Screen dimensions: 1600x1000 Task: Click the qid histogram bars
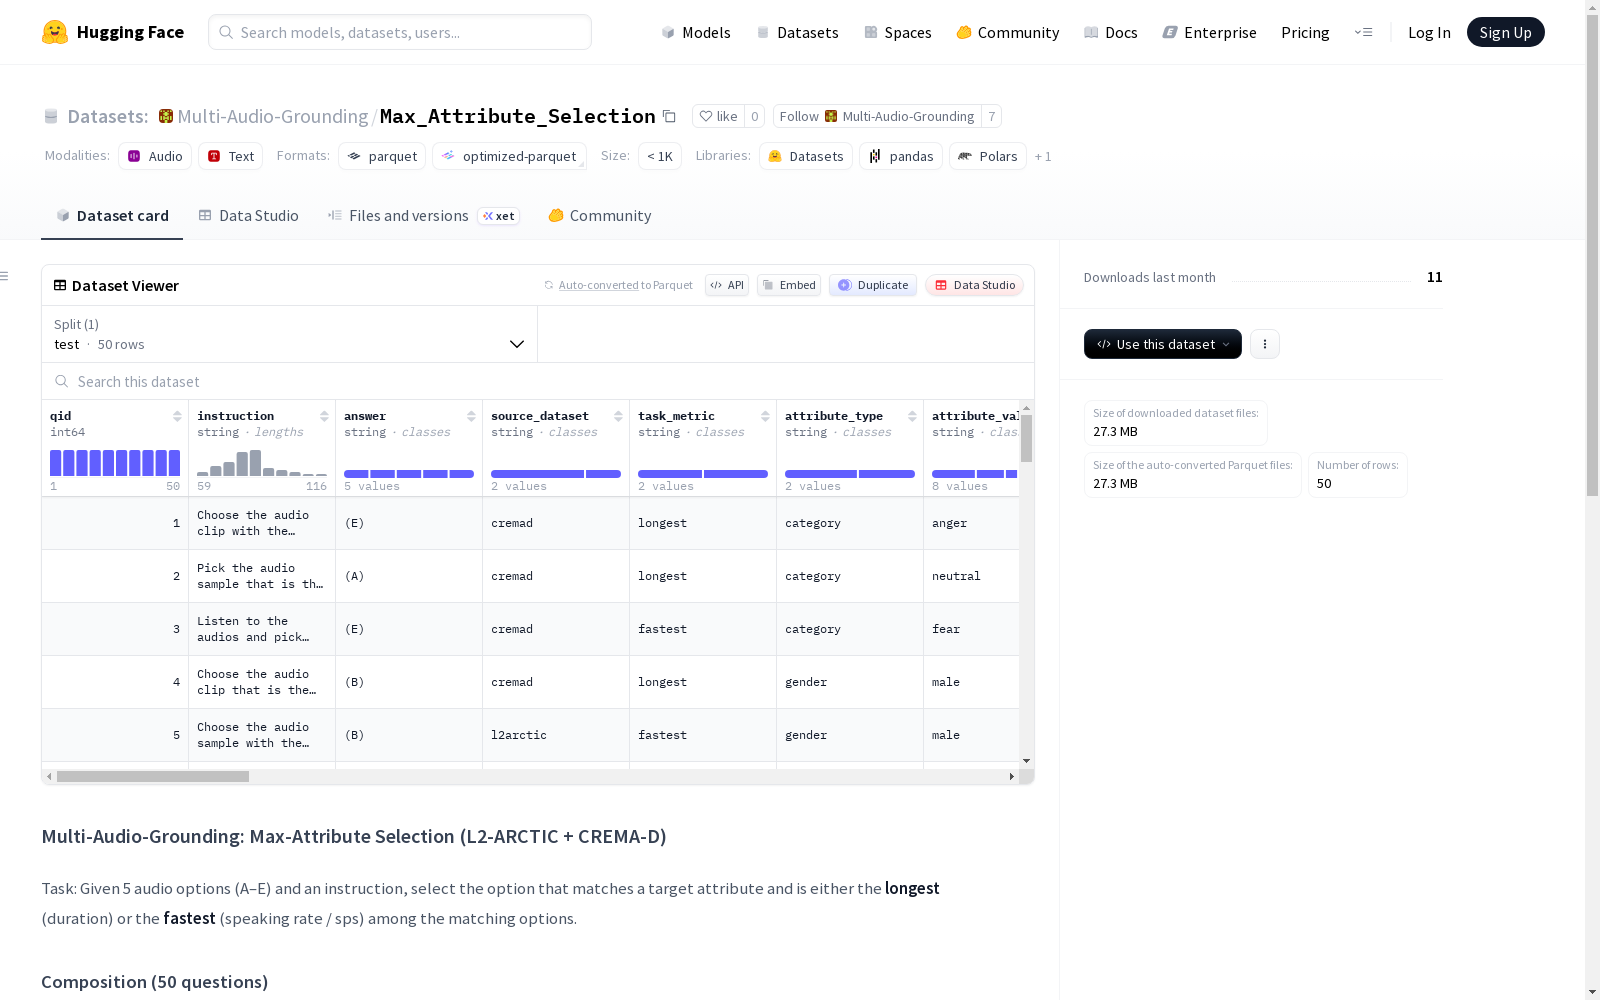tap(115, 463)
